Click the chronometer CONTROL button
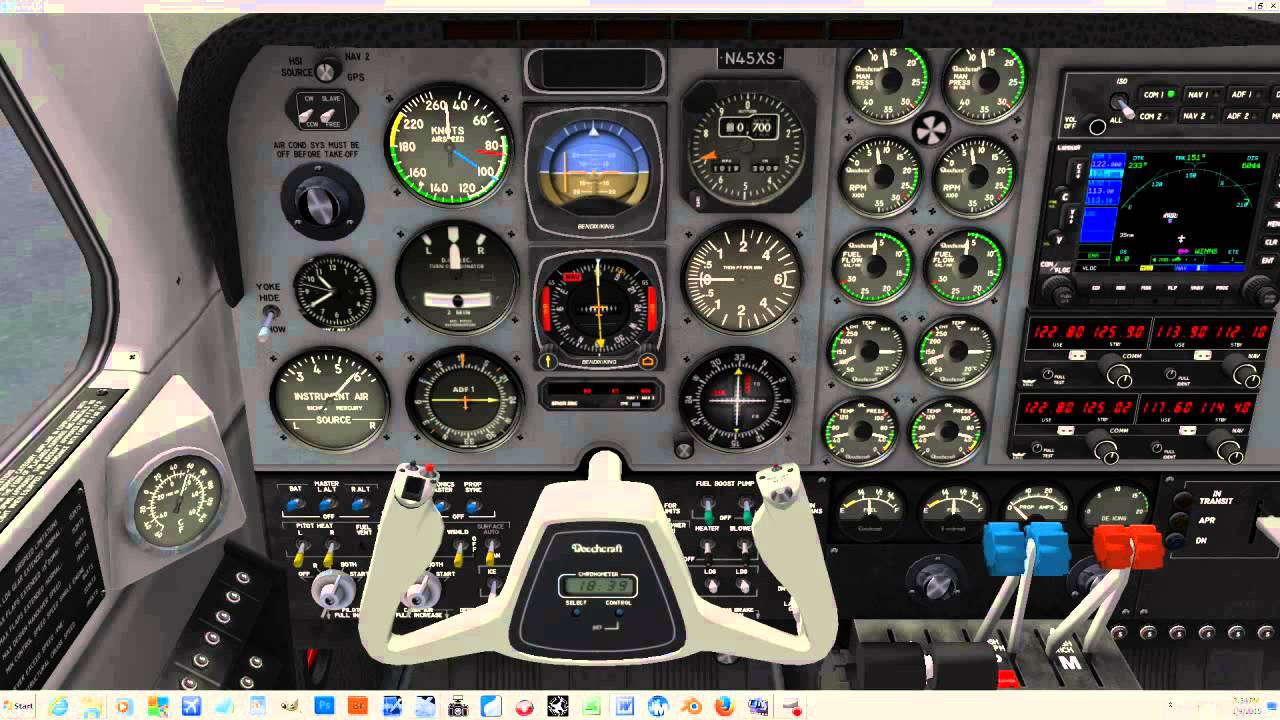 (x=617, y=611)
